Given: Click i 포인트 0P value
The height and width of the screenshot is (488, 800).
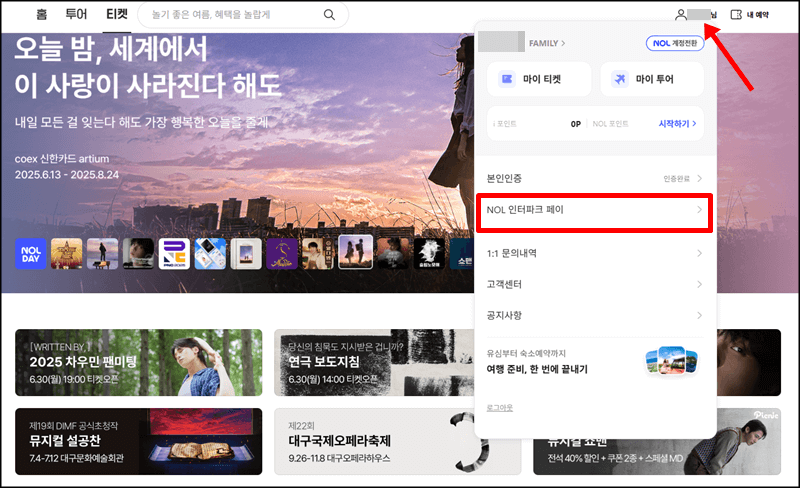Looking at the screenshot, I should pyautogui.click(x=576, y=124).
